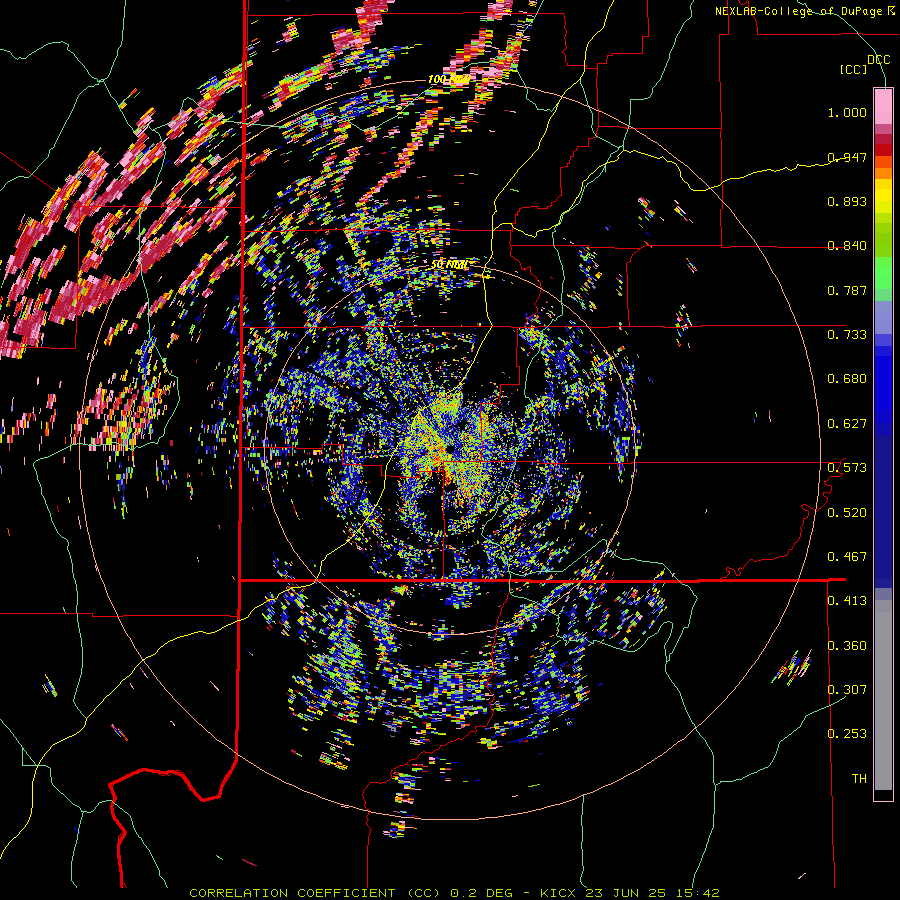Screen dimensions: 900x900
Task: Click the 0.520 legend value
Action: click(847, 513)
